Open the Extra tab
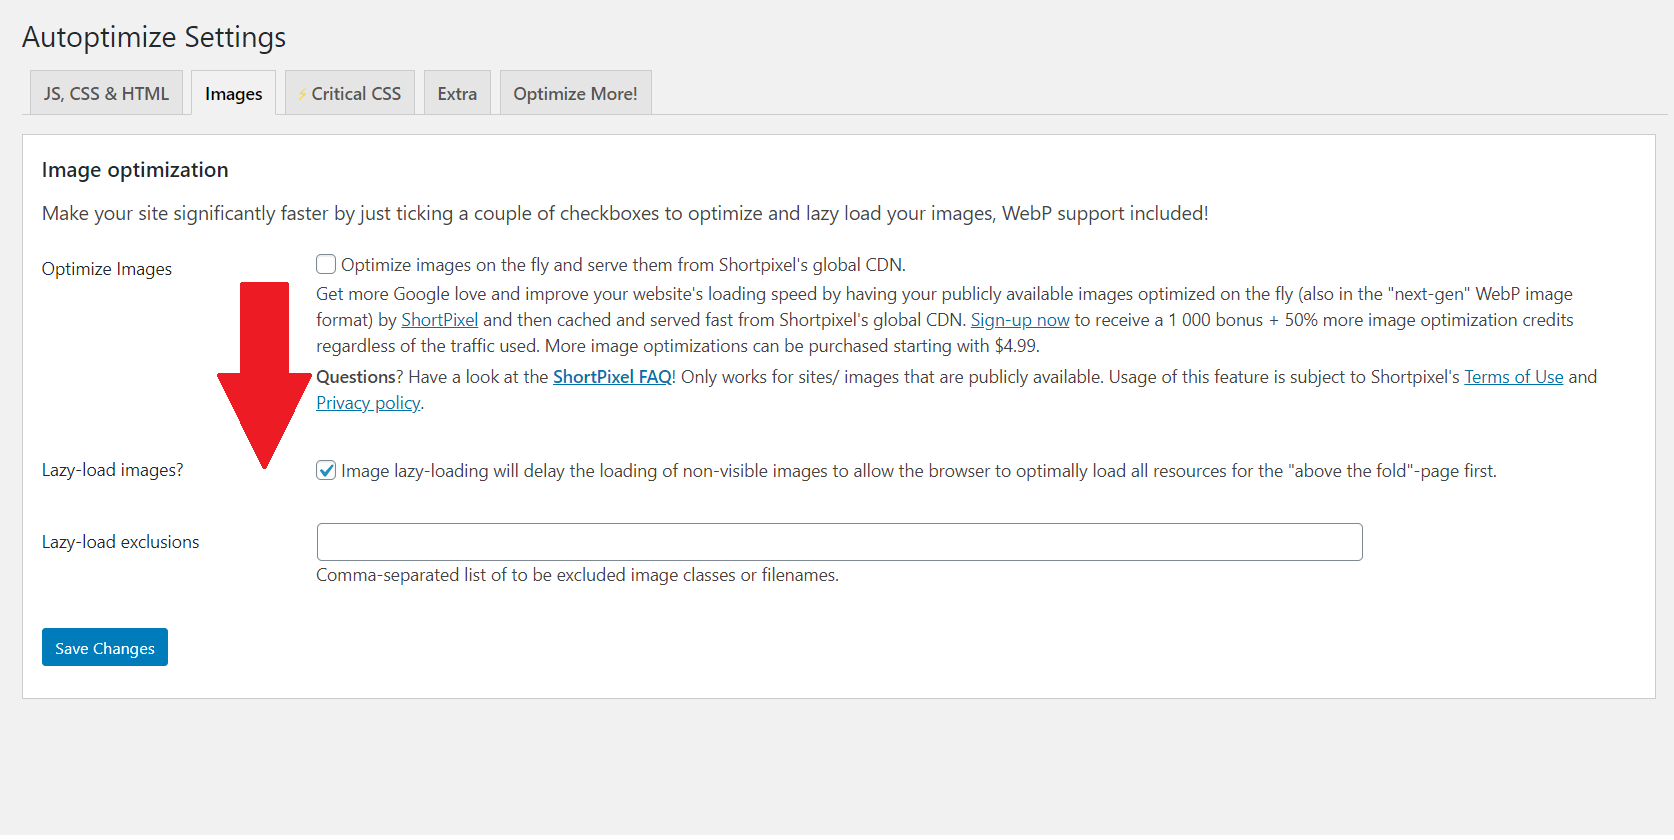This screenshot has height=840, width=1674. (457, 92)
